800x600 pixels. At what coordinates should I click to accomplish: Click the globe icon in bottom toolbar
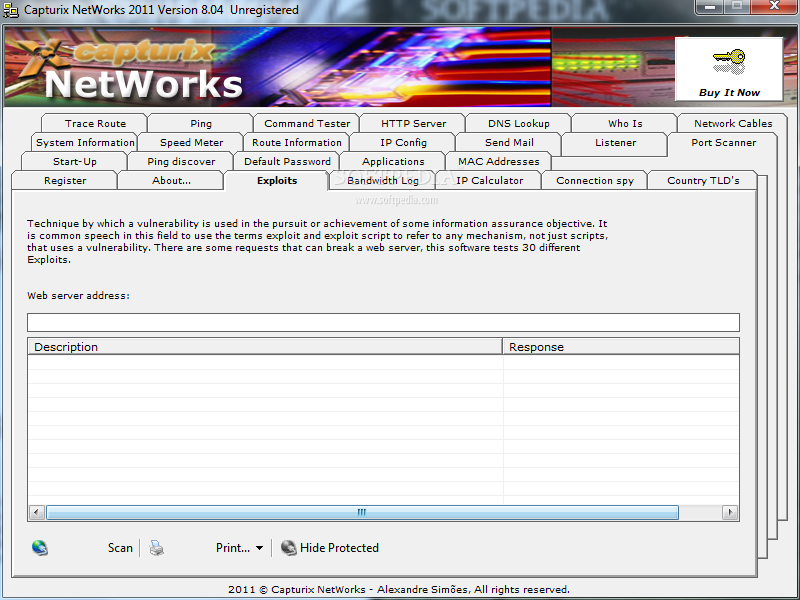(x=40, y=547)
